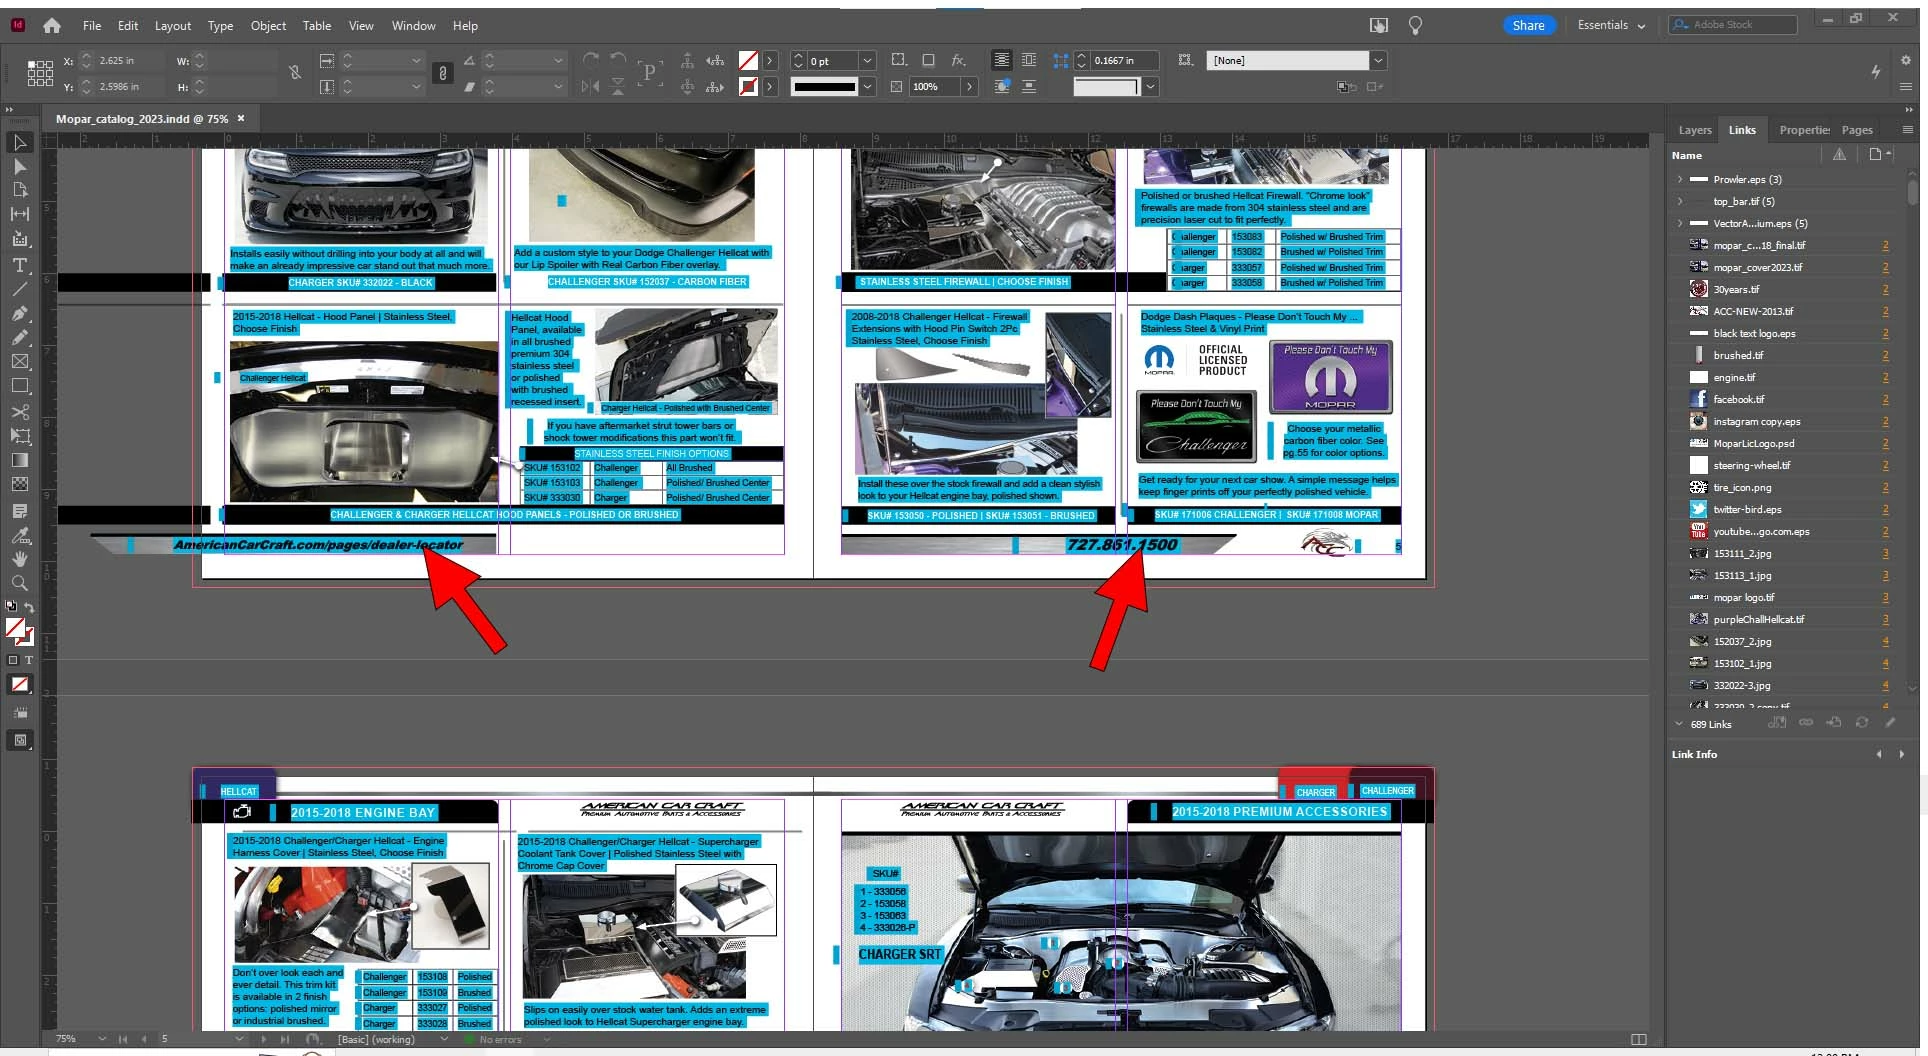Viewport: 1928px width, 1056px height.
Task: Select the Hand tool
Action: 19,559
